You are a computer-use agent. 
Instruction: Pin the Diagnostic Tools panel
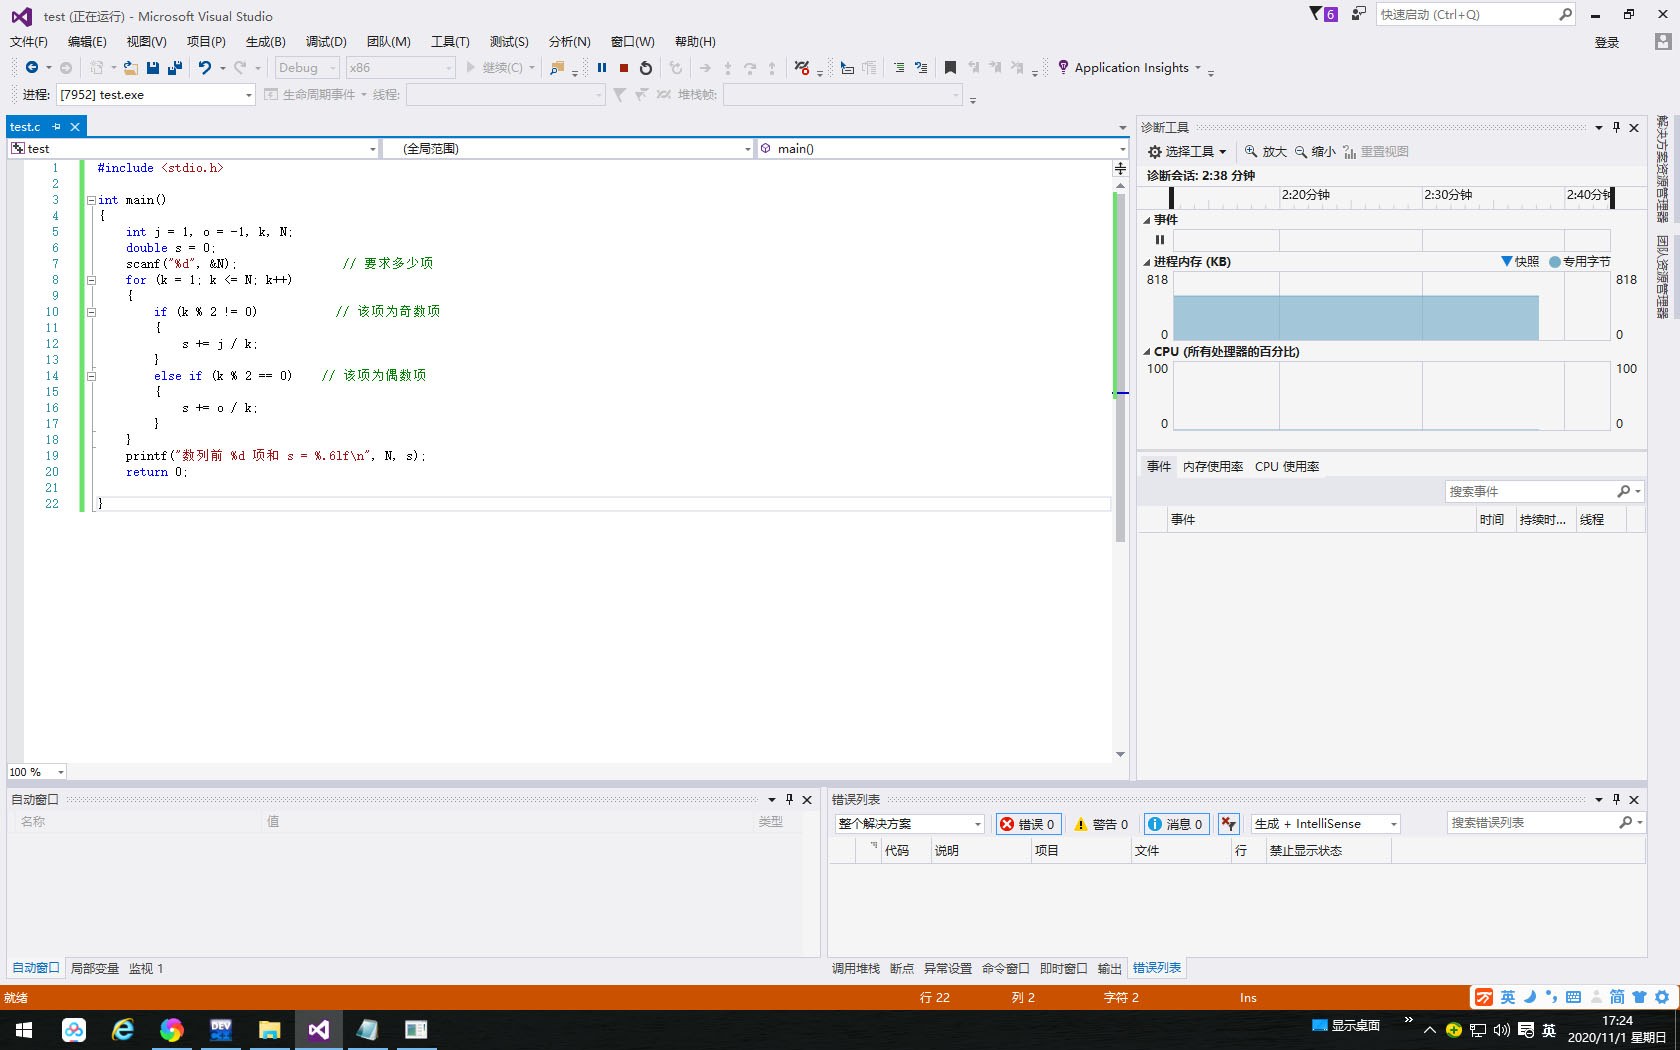(x=1616, y=127)
